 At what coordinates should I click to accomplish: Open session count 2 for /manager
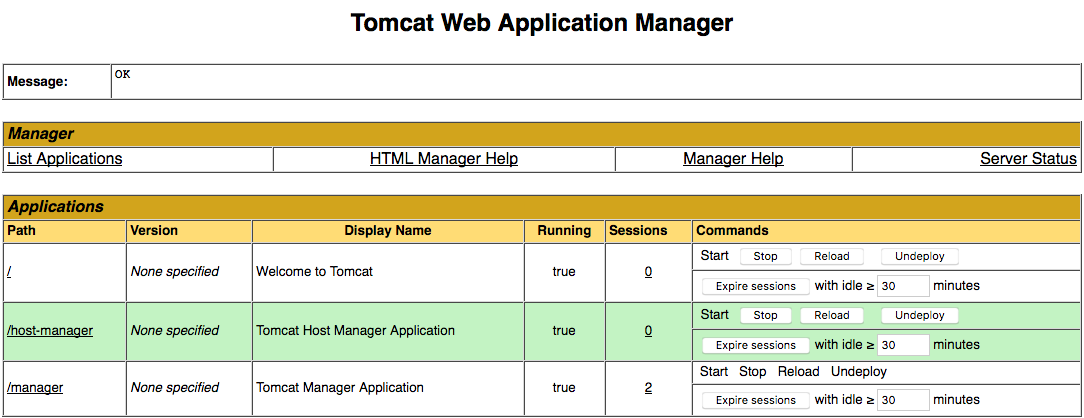click(x=648, y=388)
